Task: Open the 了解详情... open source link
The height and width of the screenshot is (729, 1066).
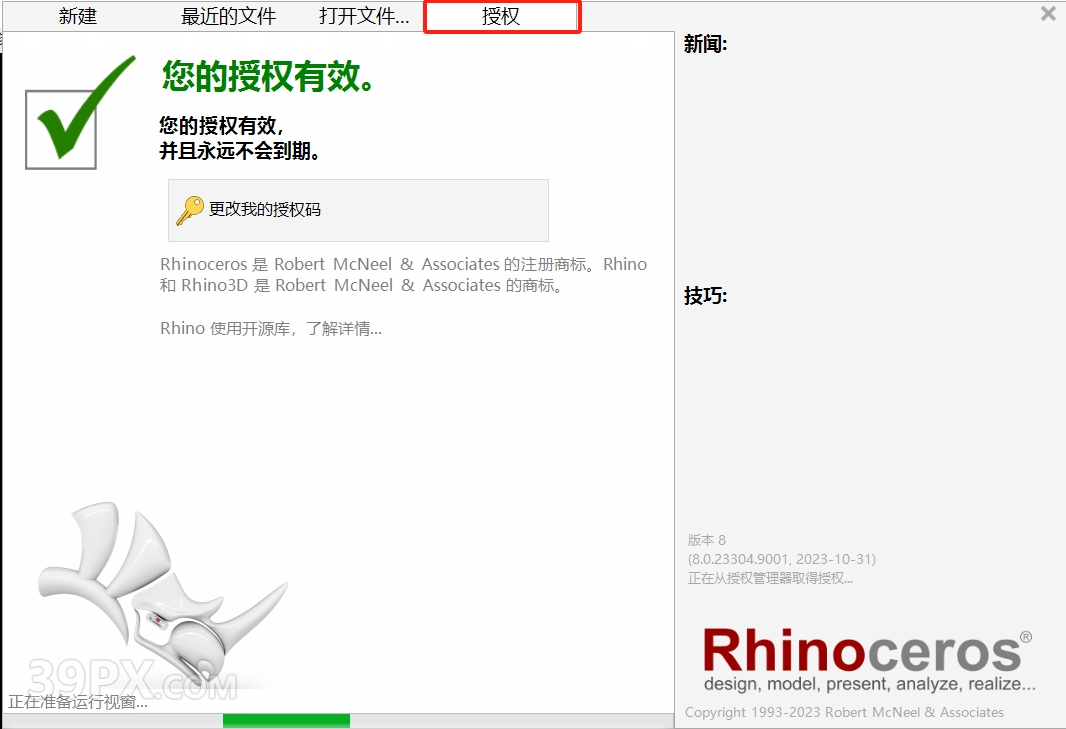Action: pyautogui.click(x=343, y=328)
